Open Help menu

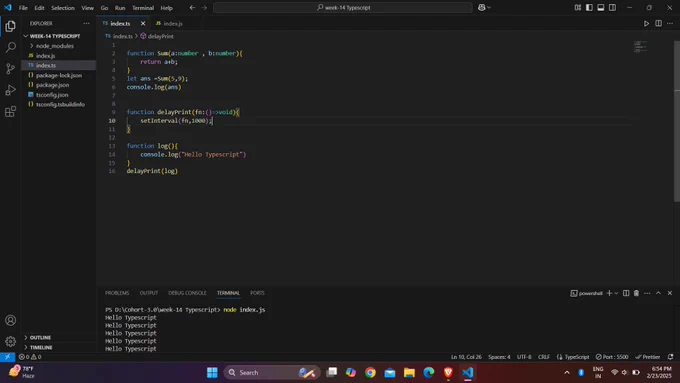167,8
